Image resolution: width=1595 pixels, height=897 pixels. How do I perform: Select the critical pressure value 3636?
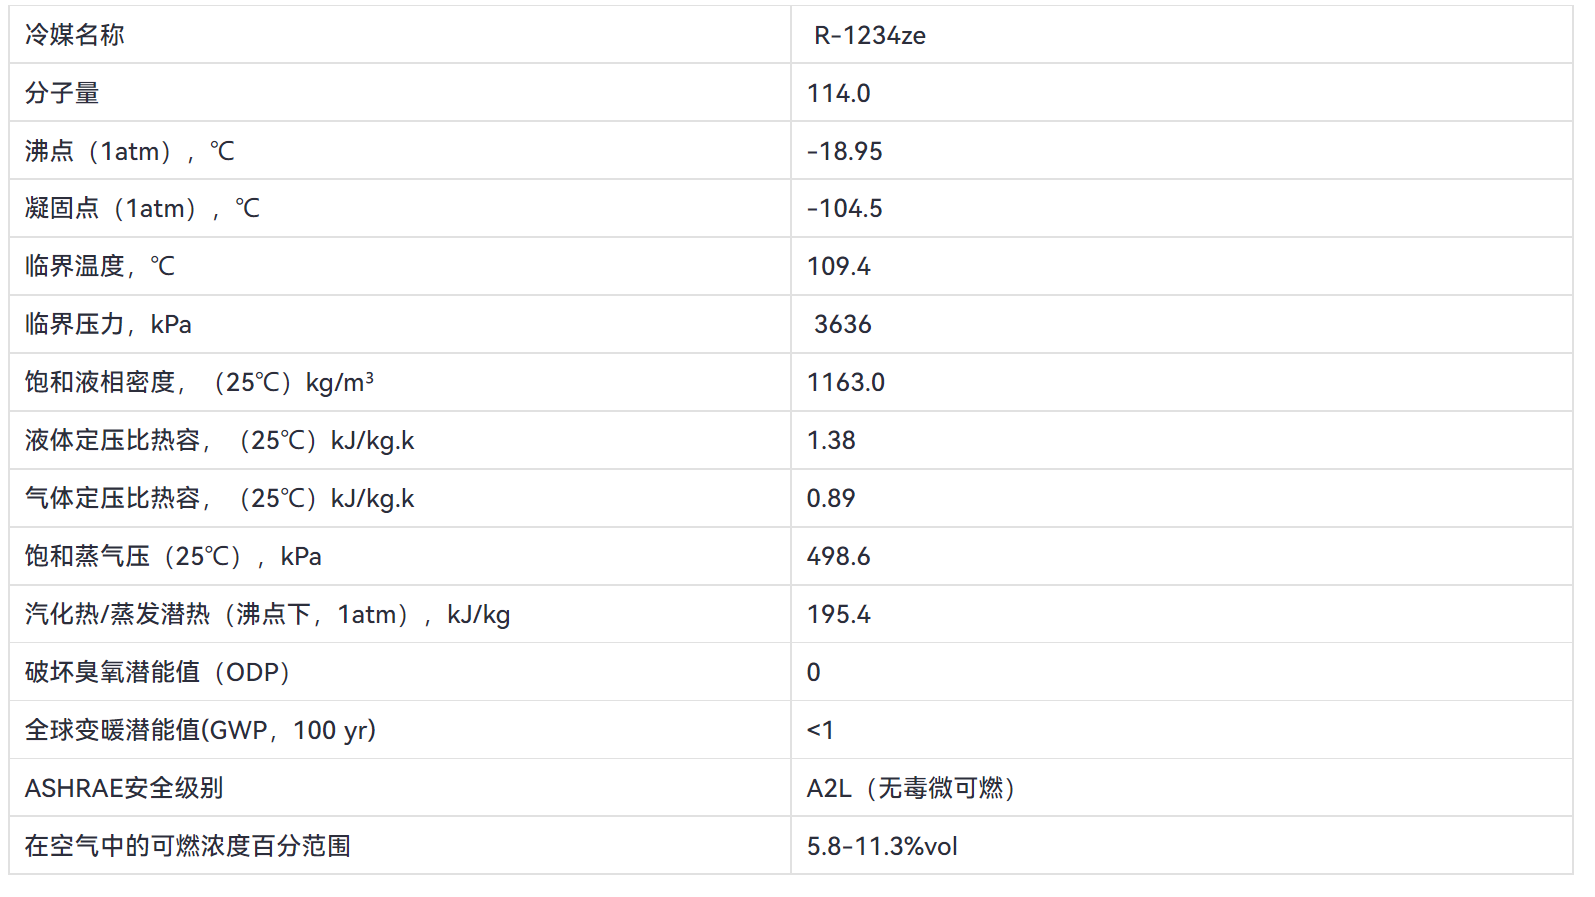tap(842, 324)
